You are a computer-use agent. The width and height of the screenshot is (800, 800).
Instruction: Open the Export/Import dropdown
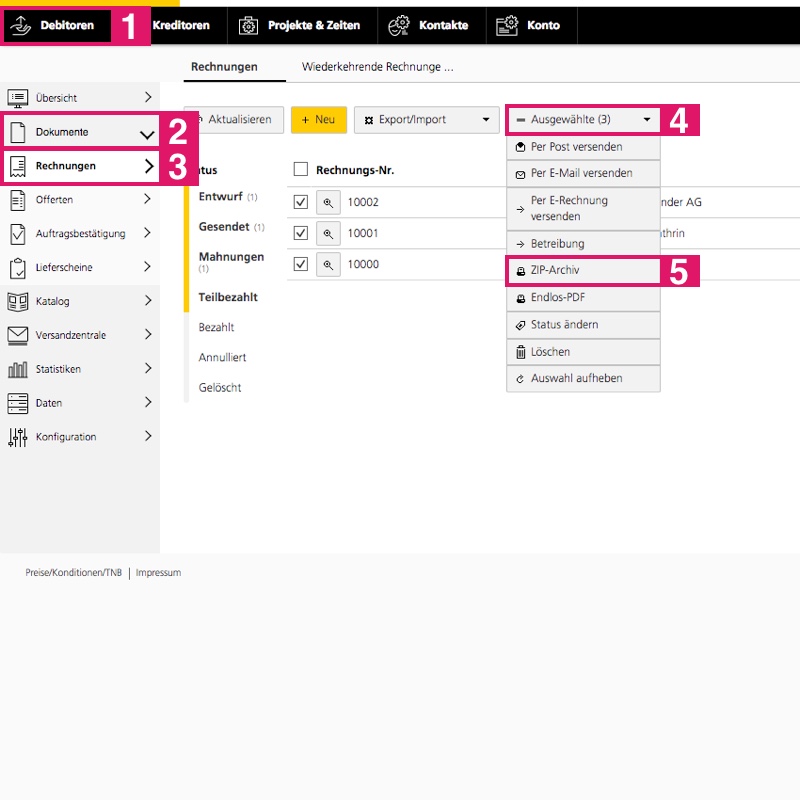pyautogui.click(x=426, y=120)
